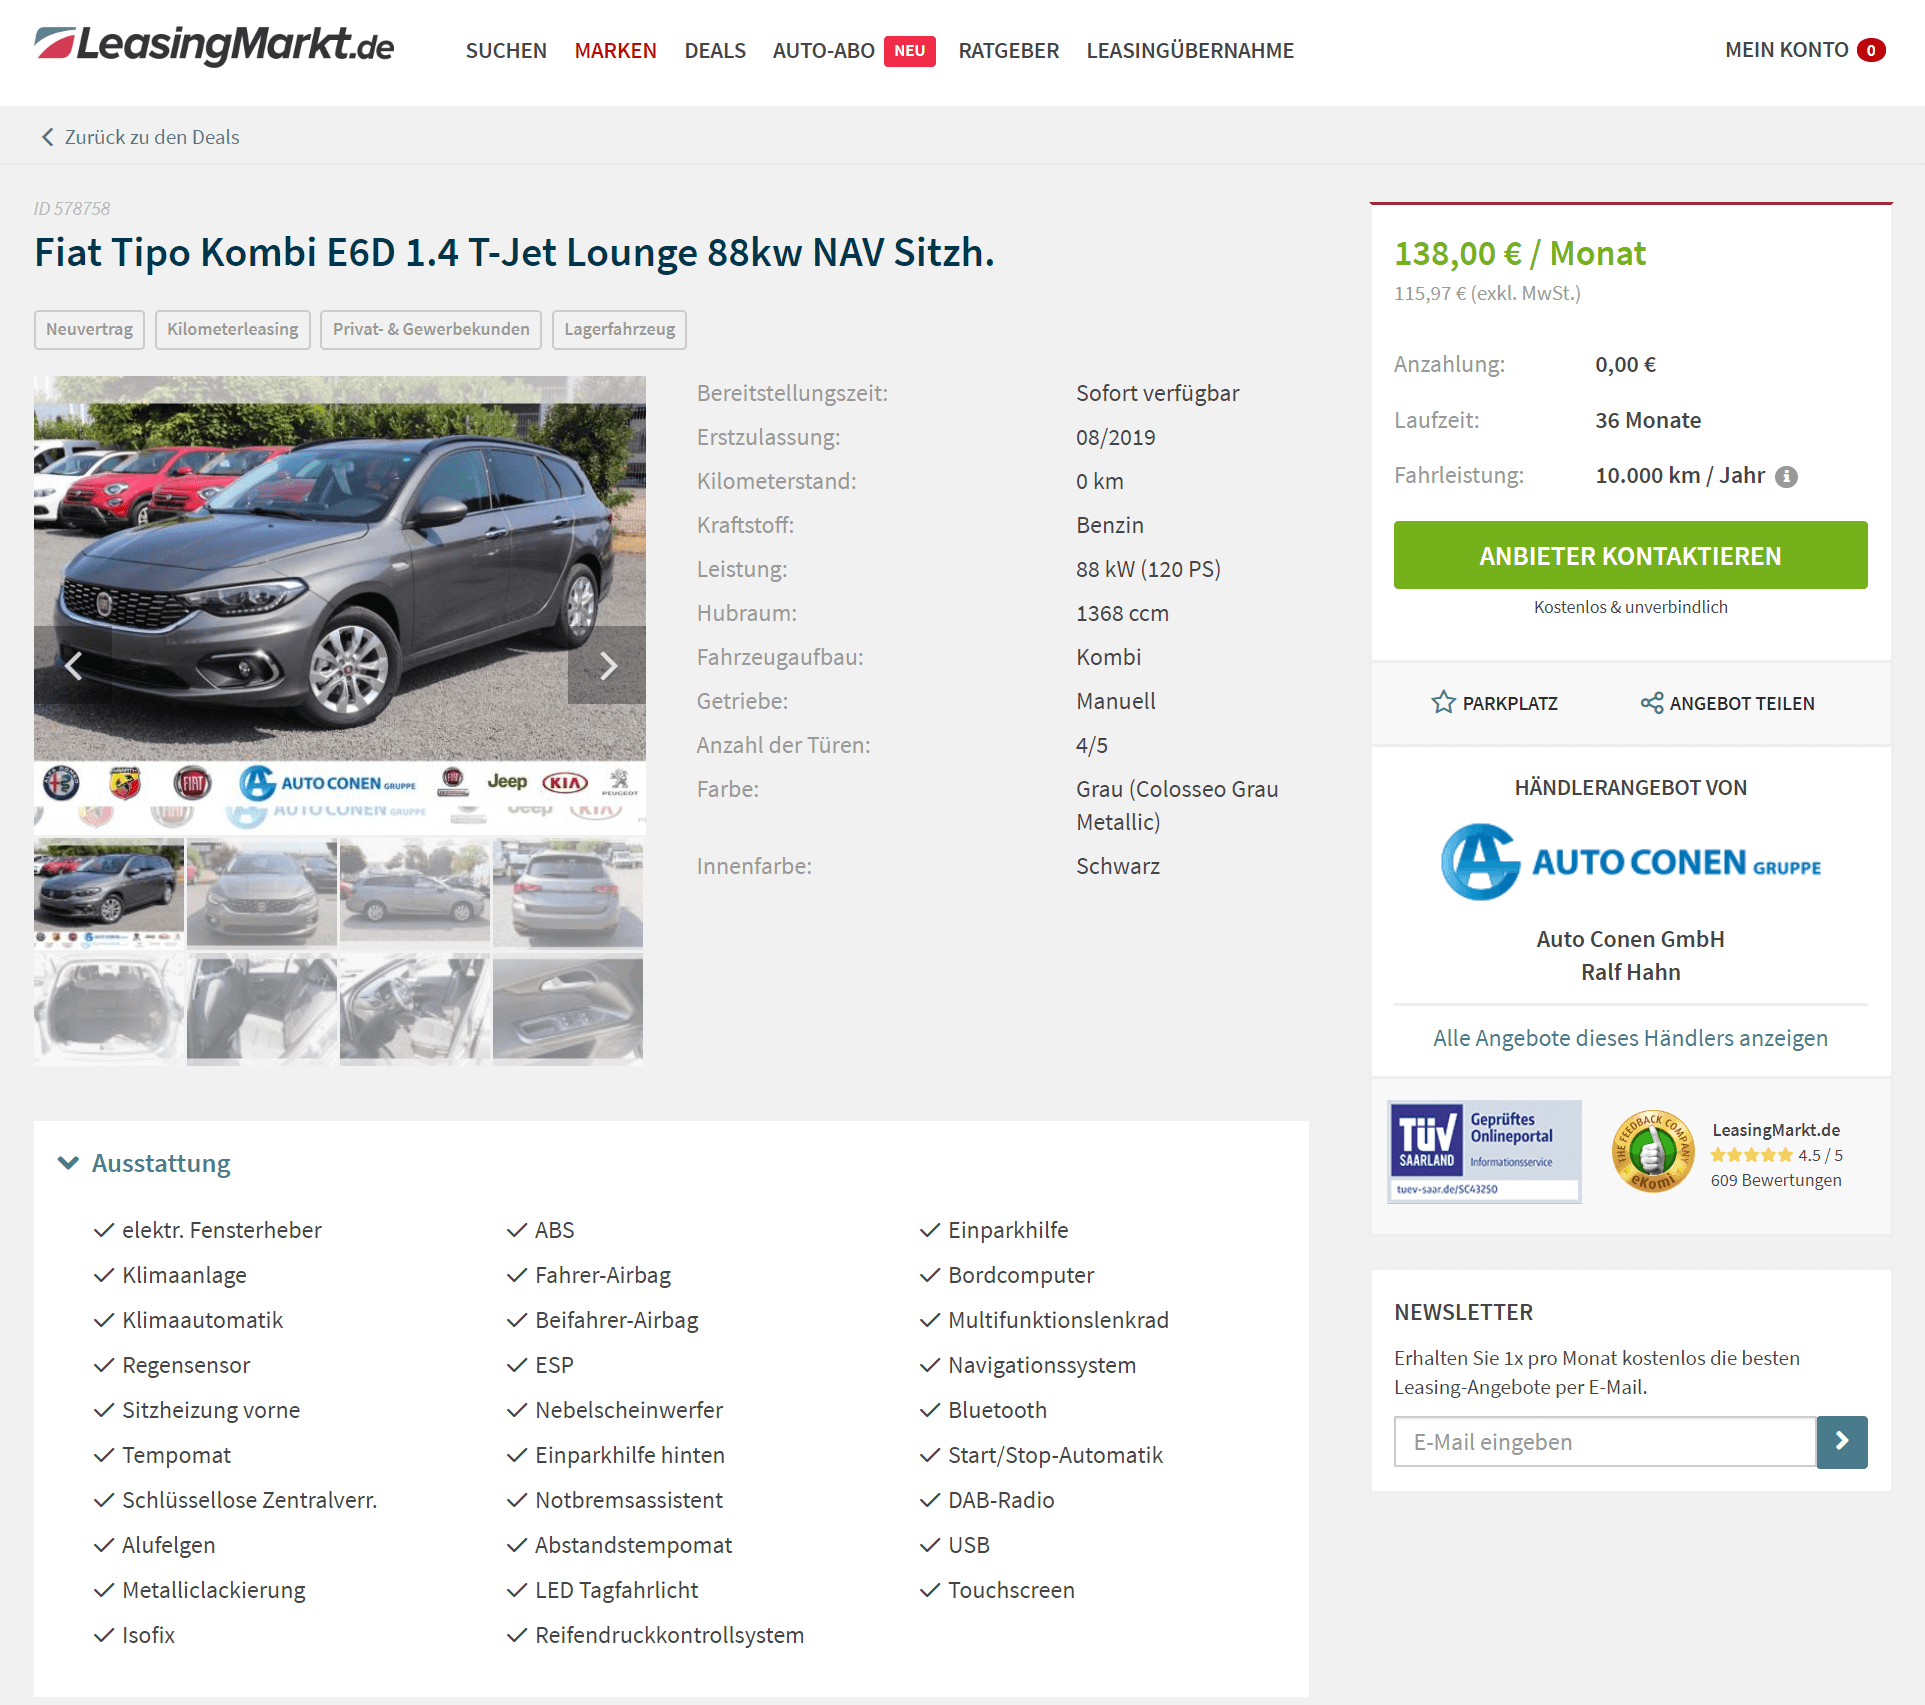Show the next car photo arrow
The height and width of the screenshot is (1705, 1925).
[607, 665]
